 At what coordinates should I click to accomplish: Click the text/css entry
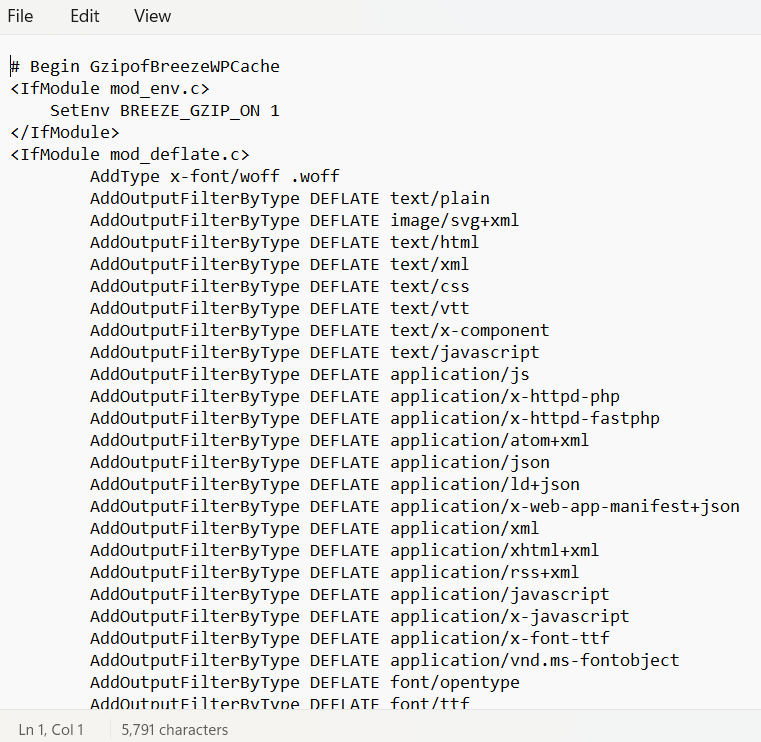(x=429, y=287)
